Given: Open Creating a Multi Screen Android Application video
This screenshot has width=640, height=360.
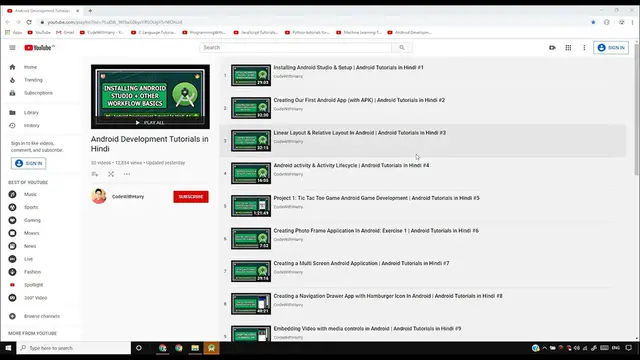Looking at the screenshot, I should 361,264.
